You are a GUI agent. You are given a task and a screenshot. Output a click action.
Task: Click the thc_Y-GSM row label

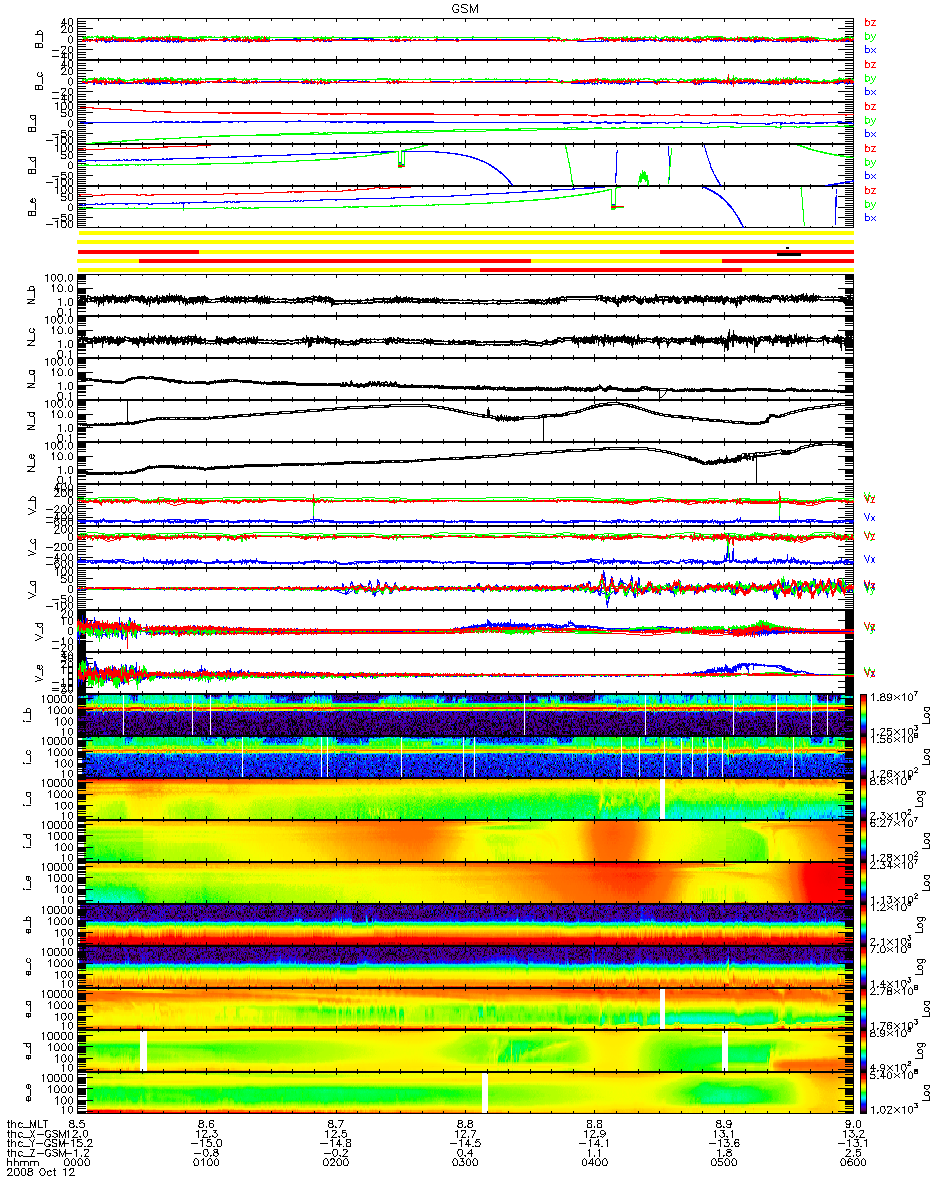[34, 1144]
